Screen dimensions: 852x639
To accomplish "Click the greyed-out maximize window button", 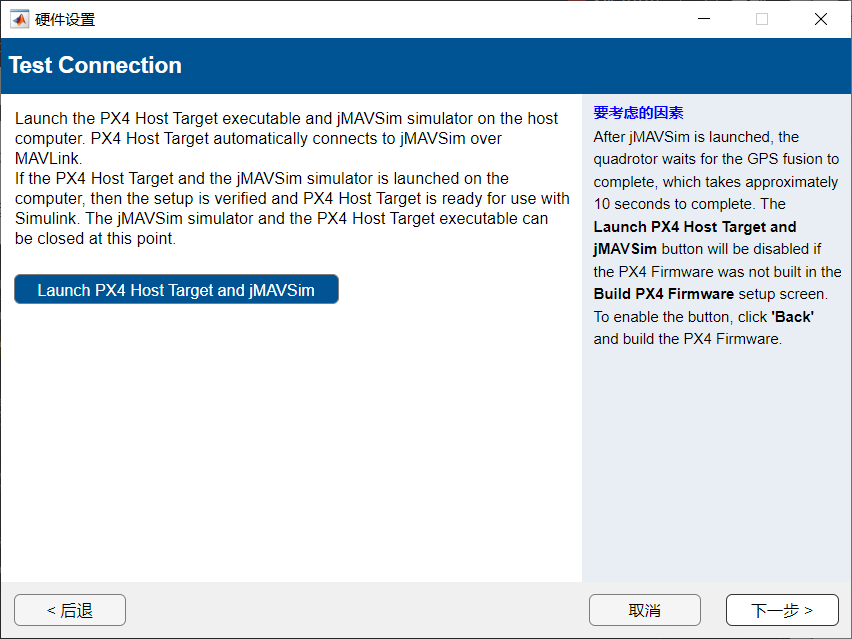I will 762,19.
